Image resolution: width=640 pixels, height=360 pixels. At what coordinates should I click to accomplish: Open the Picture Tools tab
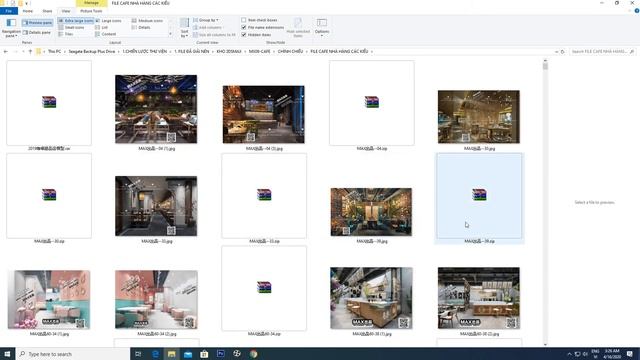[x=91, y=11]
